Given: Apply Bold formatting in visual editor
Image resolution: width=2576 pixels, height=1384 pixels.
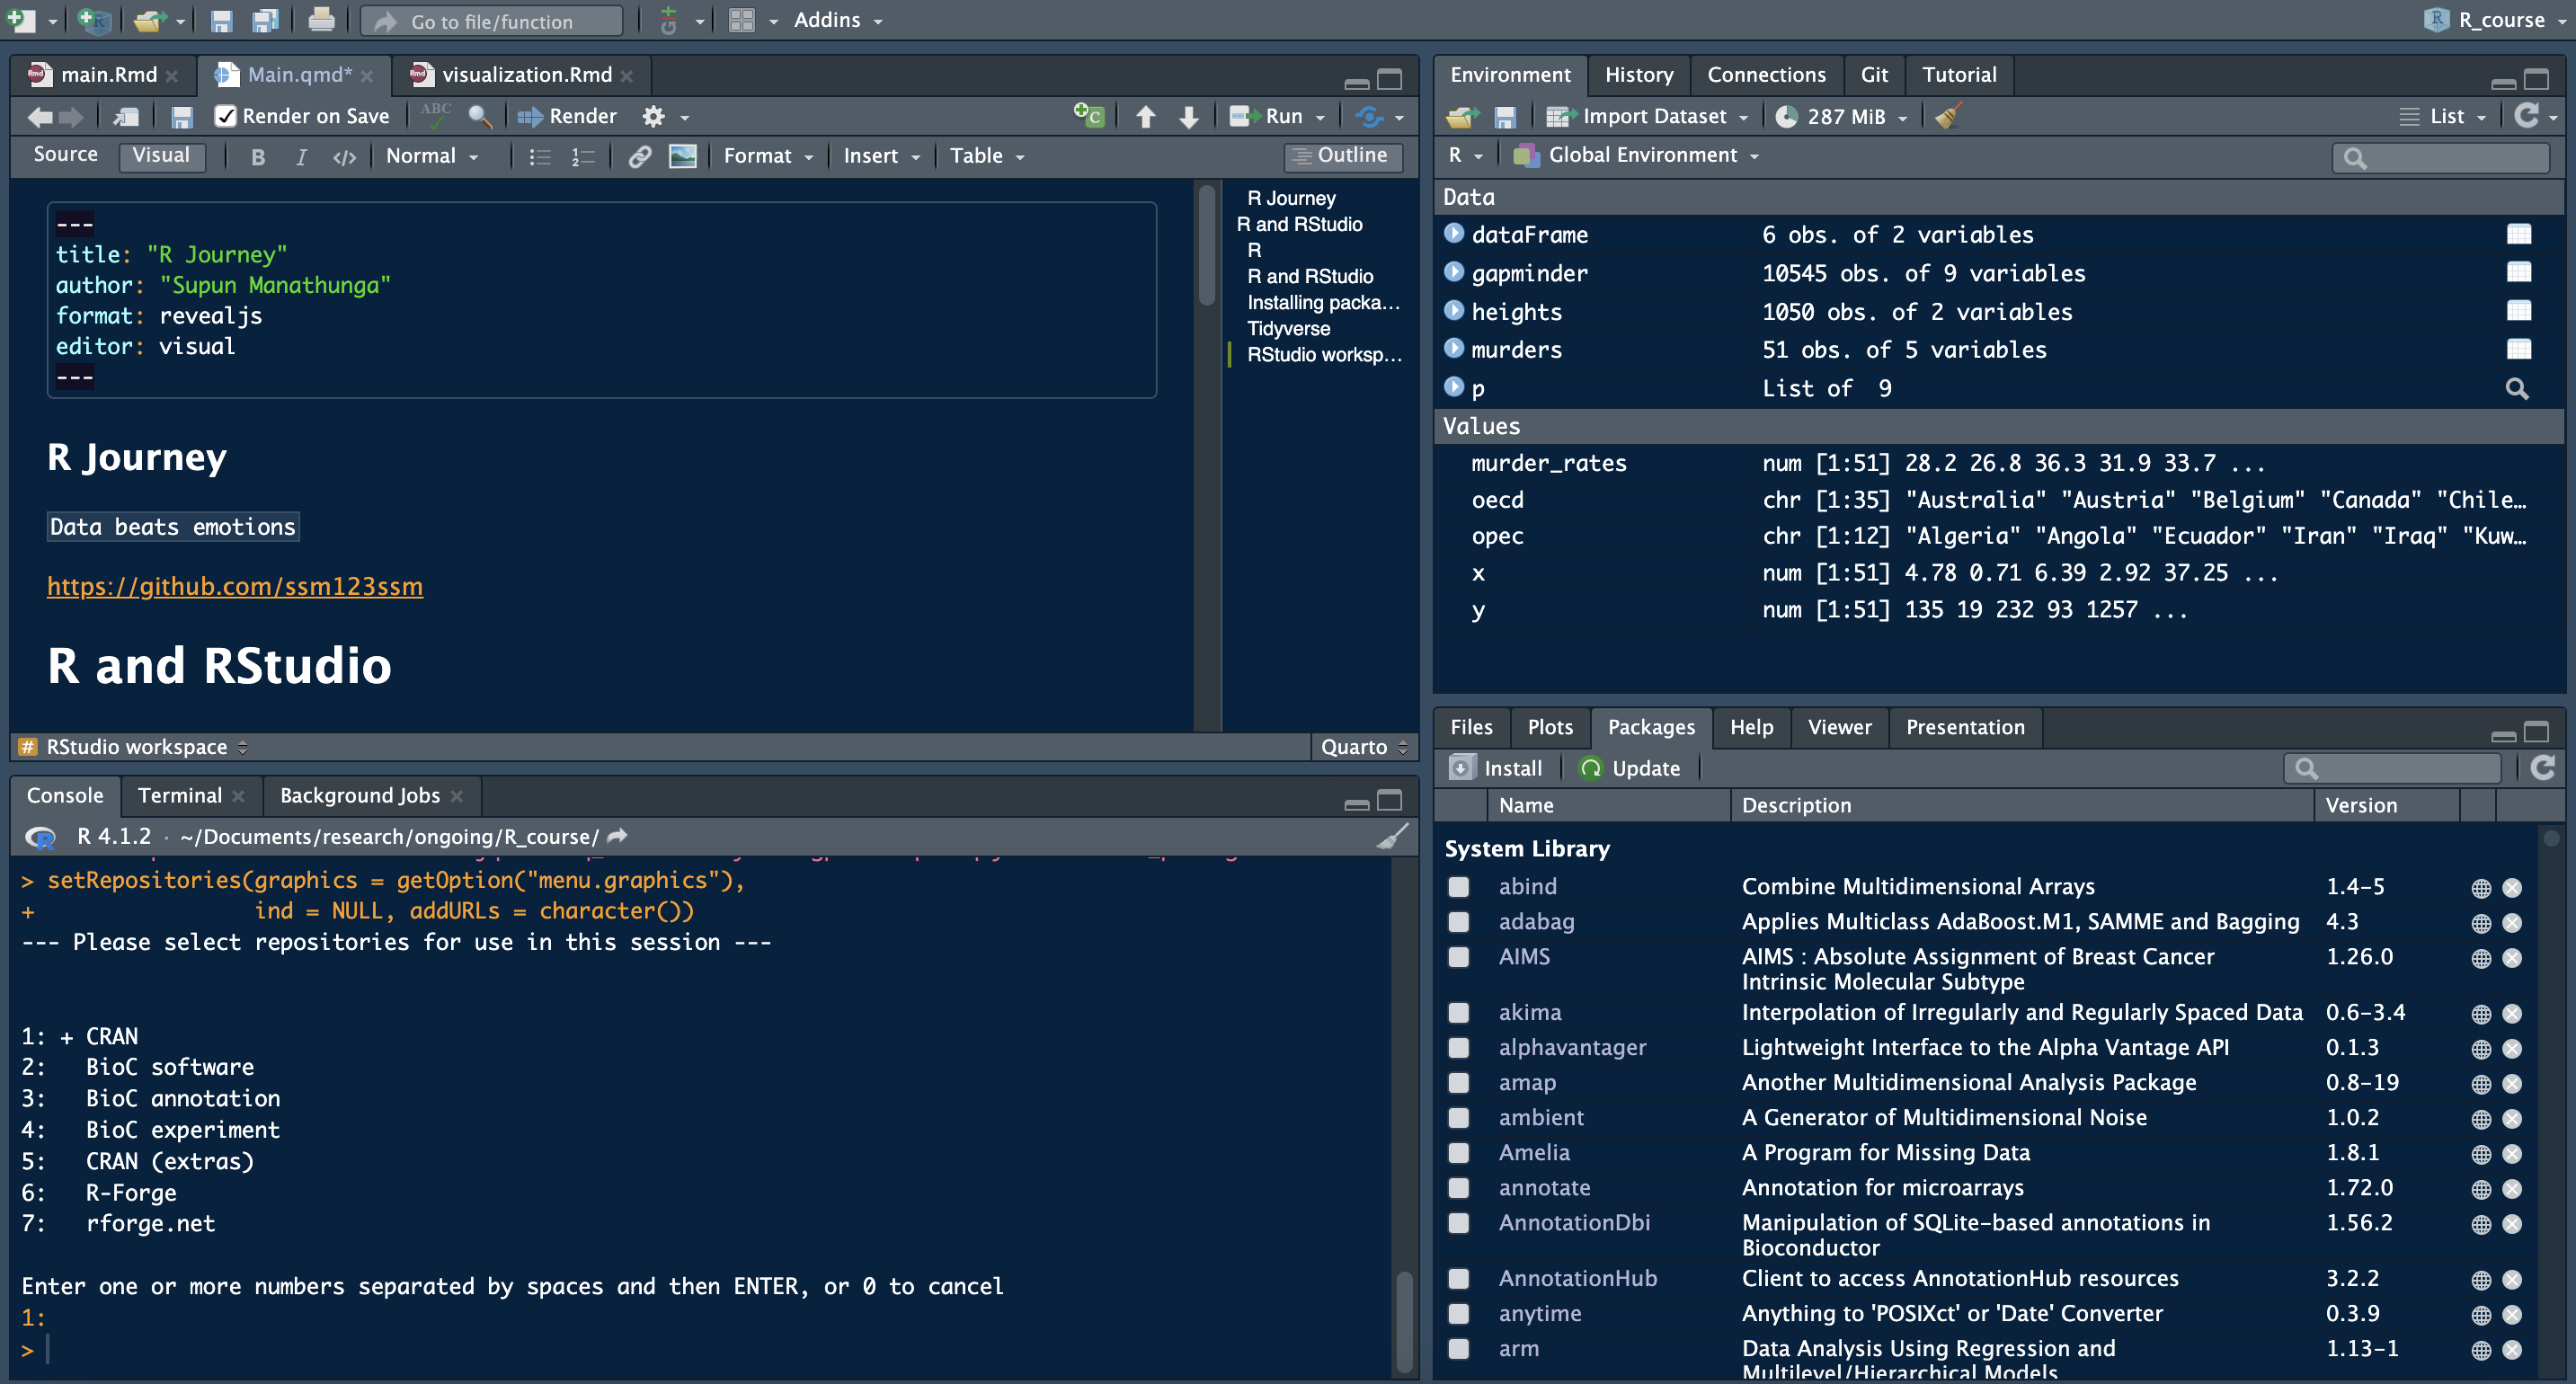Looking at the screenshot, I should (258, 156).
